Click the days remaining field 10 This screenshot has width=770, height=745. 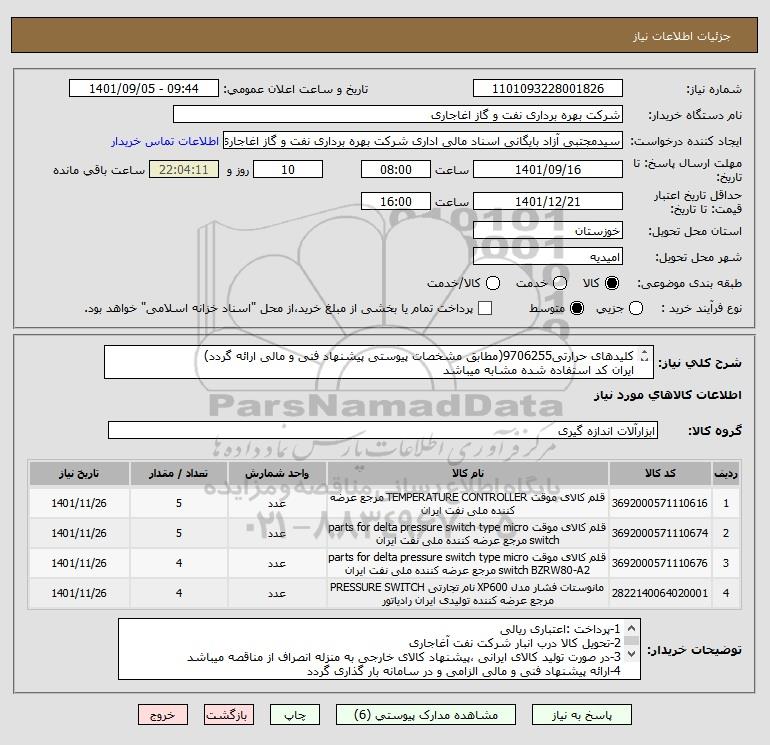pyautogui.click(x=288, y=170)
